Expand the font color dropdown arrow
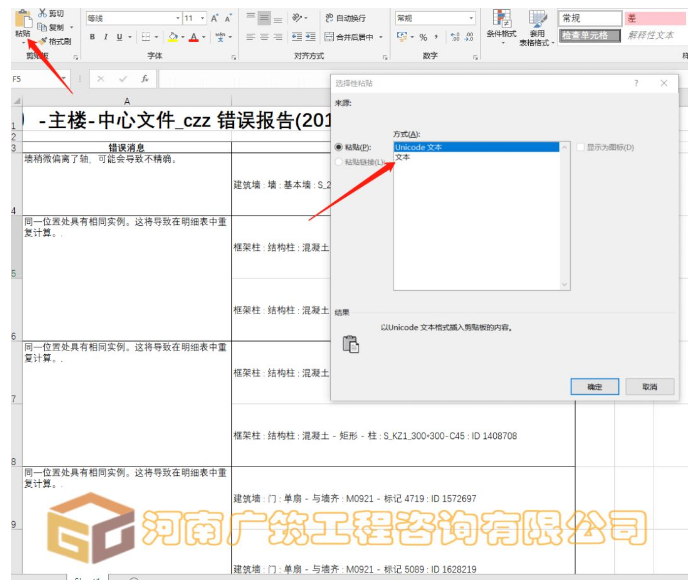 pyautogui.click(x=204, y=37)
